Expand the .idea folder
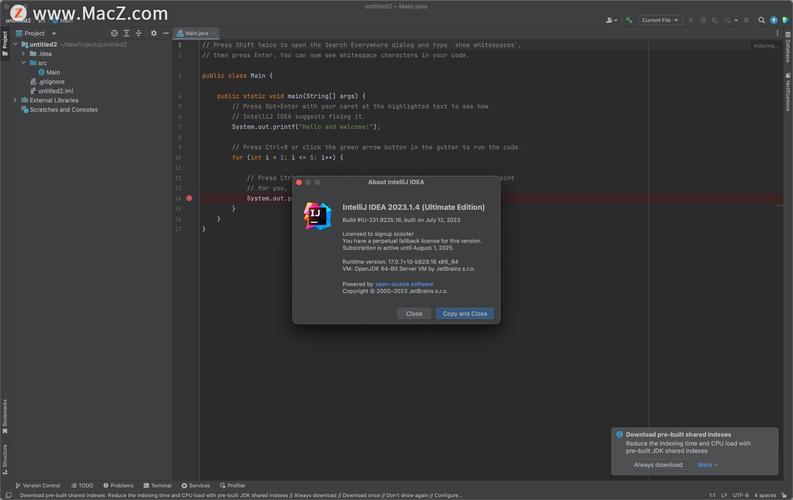This screenshot has height=500, width=793. point(23,54)
